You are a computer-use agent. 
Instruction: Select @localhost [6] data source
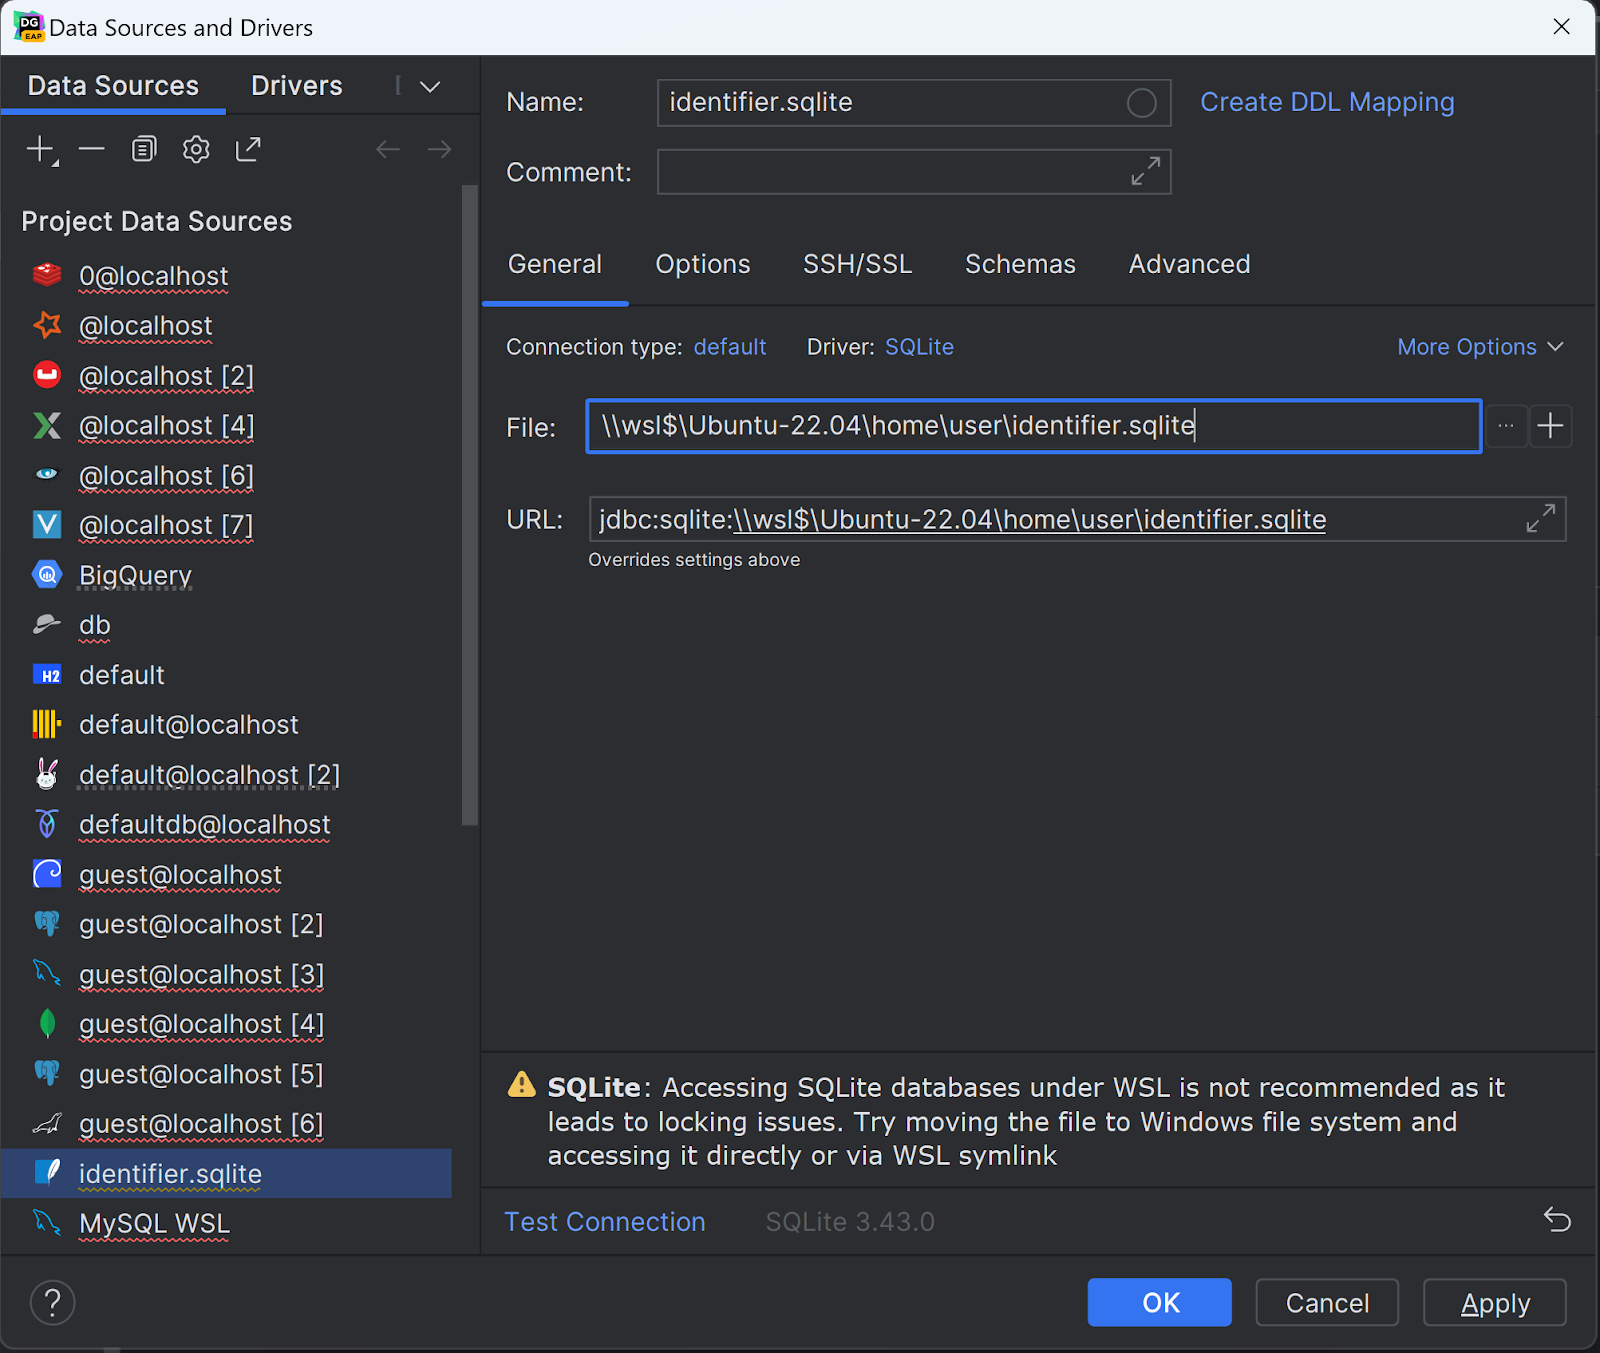(x=226, y=475)
